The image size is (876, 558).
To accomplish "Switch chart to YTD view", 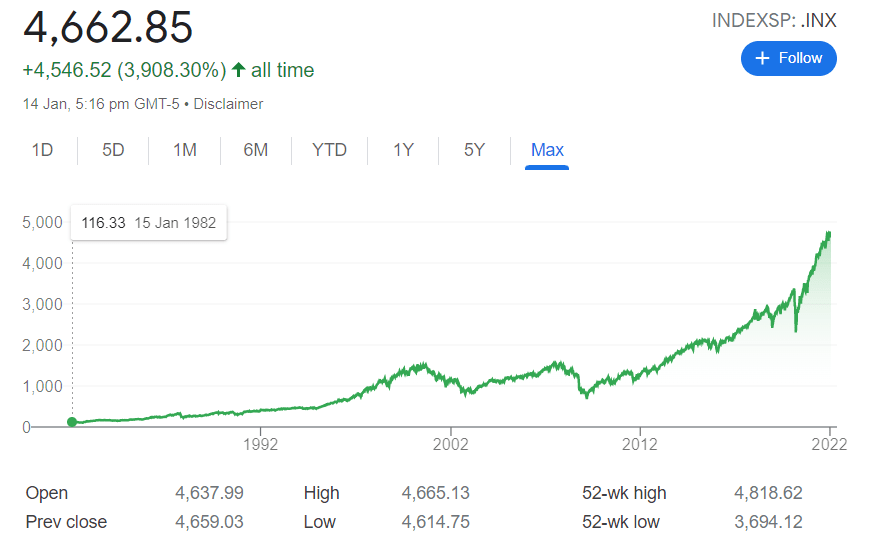I will 329,150.
